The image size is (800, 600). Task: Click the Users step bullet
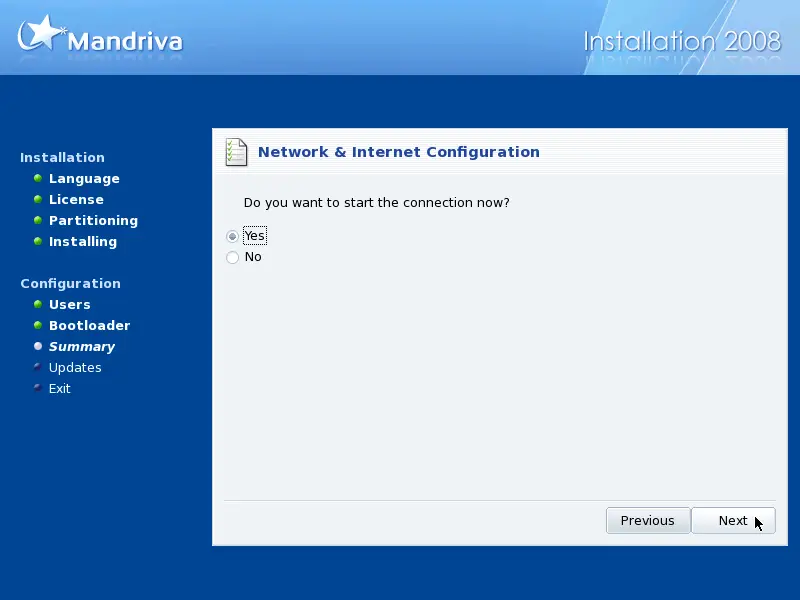pyautogui.click(x=38, y=304)
